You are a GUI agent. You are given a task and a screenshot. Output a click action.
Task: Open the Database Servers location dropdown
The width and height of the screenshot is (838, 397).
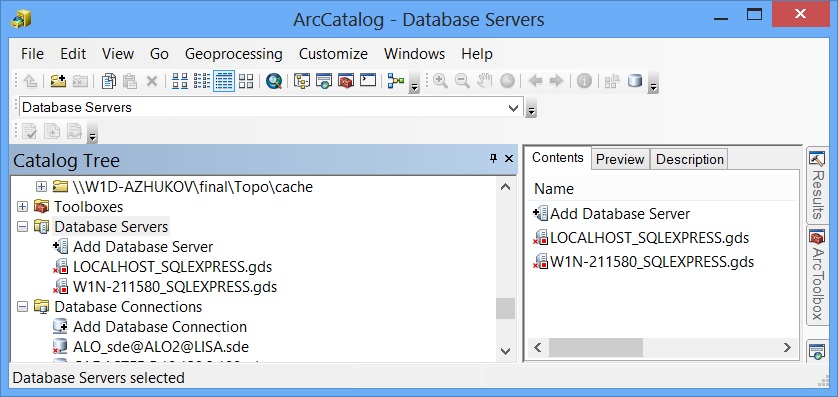[514, 107]
